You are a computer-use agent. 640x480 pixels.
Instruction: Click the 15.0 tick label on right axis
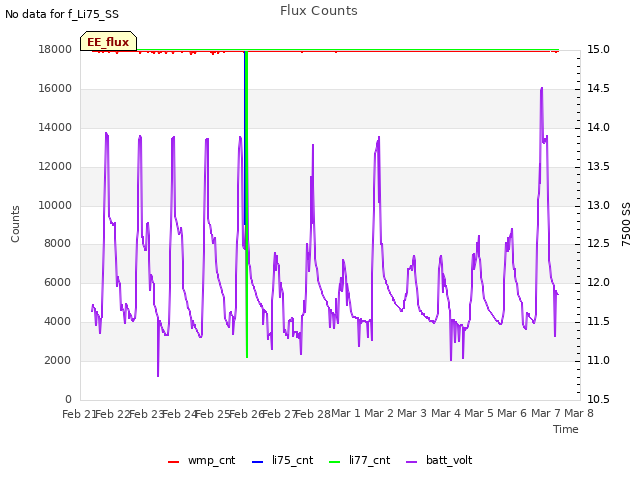pyautogui.click(x=598, y=49)
